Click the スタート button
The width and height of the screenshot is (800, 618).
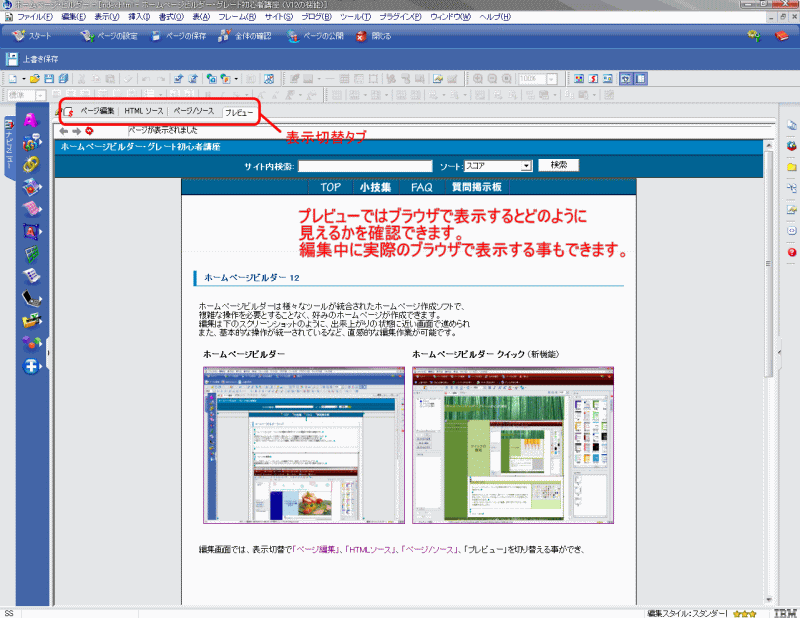[x=32, y=36]
